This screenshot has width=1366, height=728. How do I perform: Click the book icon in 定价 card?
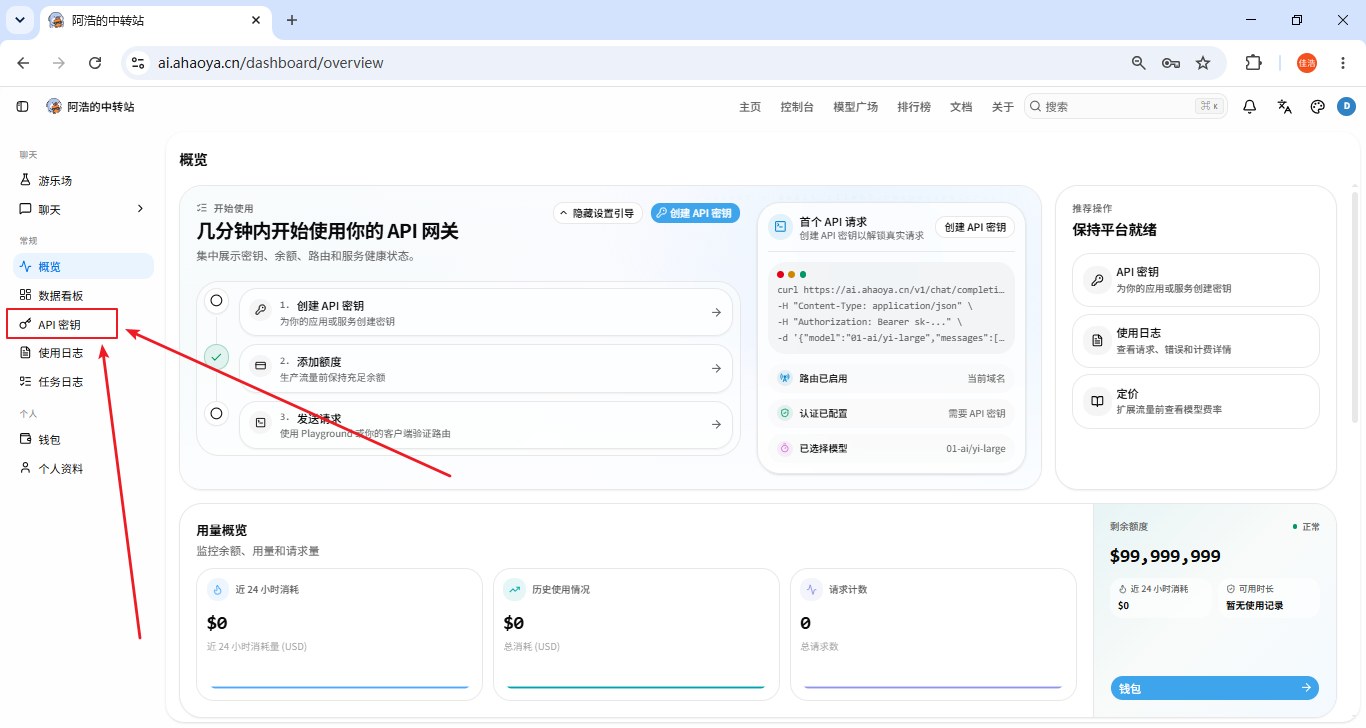click(x=1097, y=401)
